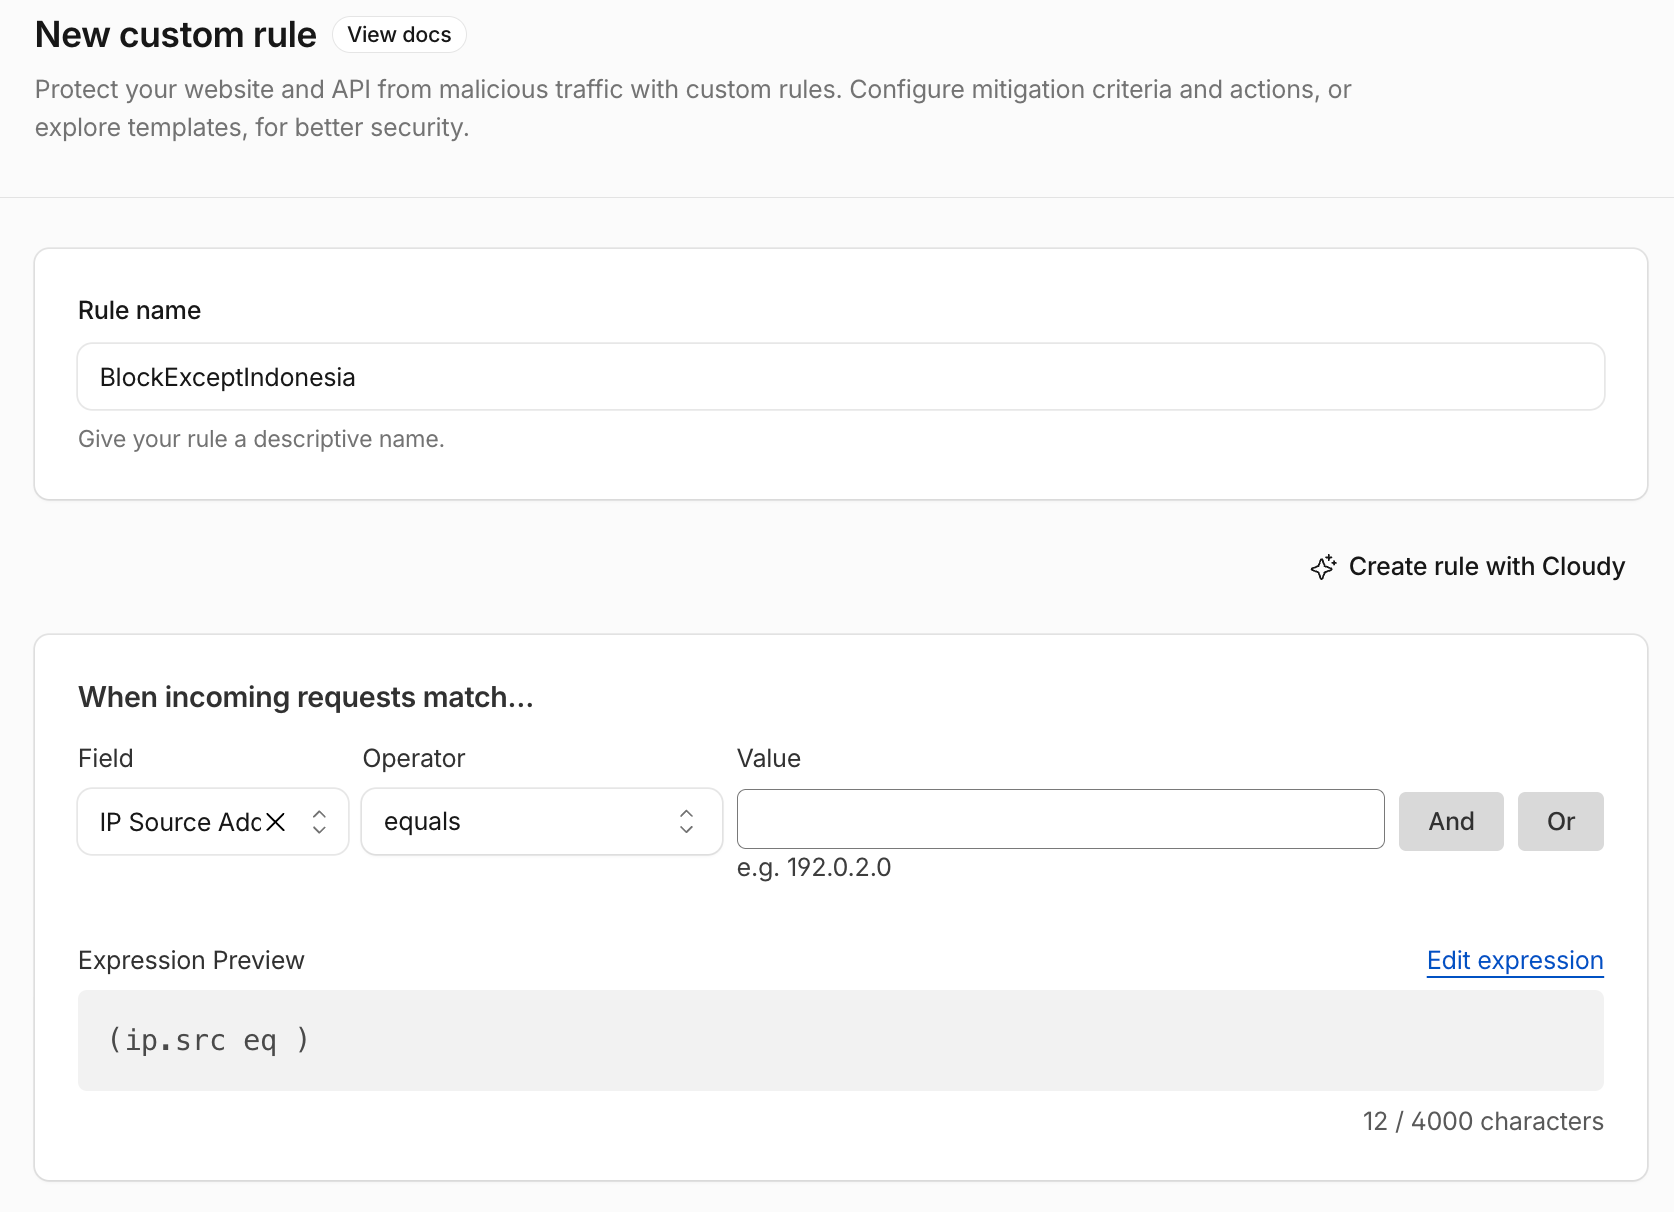1674x1212 pixels.
Task: Click the 'When incoming requests match...' heading
Action: pyautogui.click(x=306, y=697)
